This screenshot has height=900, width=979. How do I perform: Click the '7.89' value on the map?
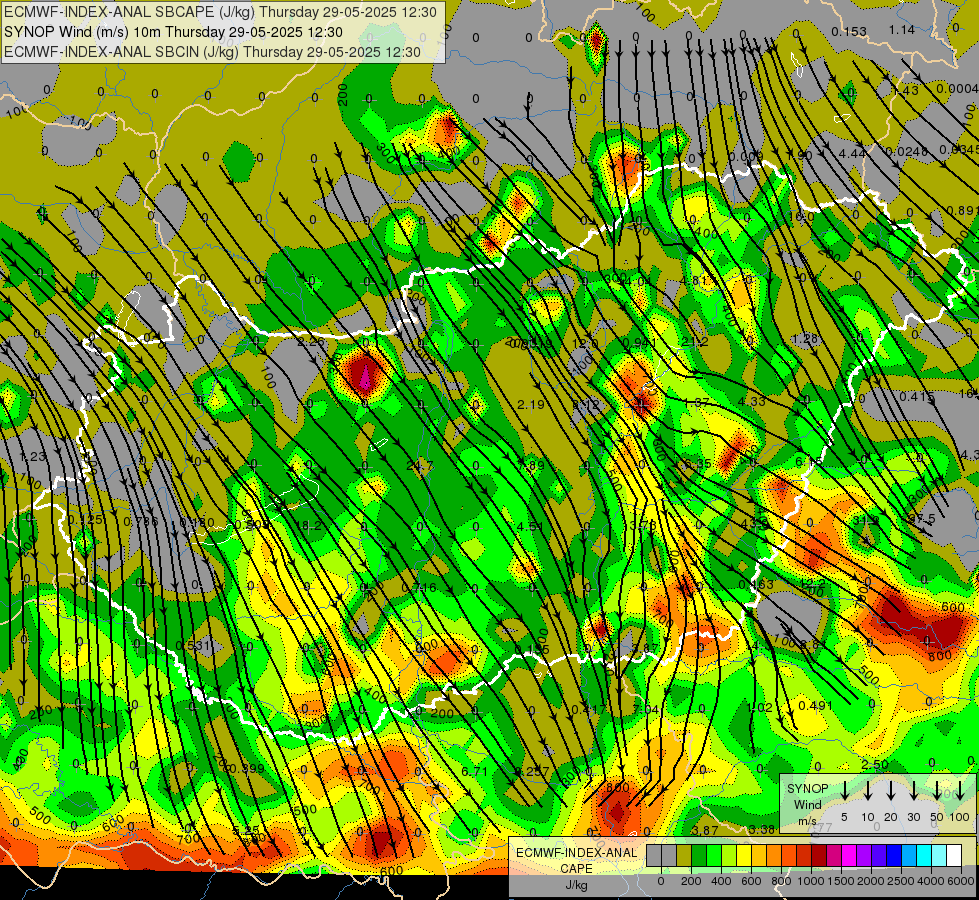coord(531,465)
